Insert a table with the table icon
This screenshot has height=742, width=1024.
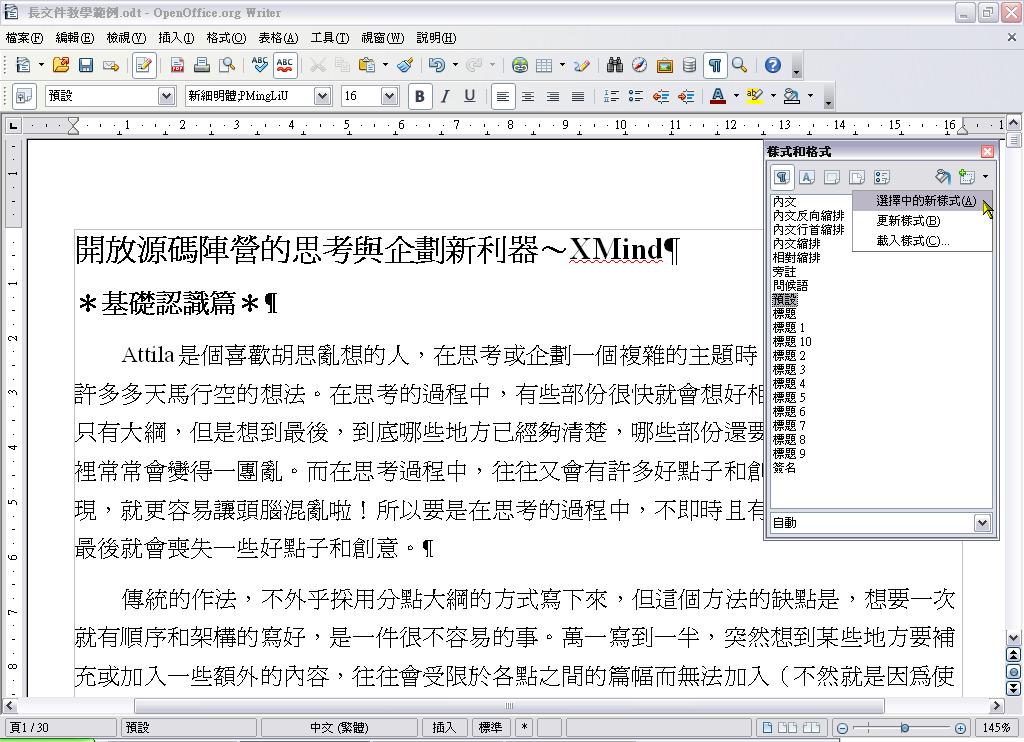(543, 65)
